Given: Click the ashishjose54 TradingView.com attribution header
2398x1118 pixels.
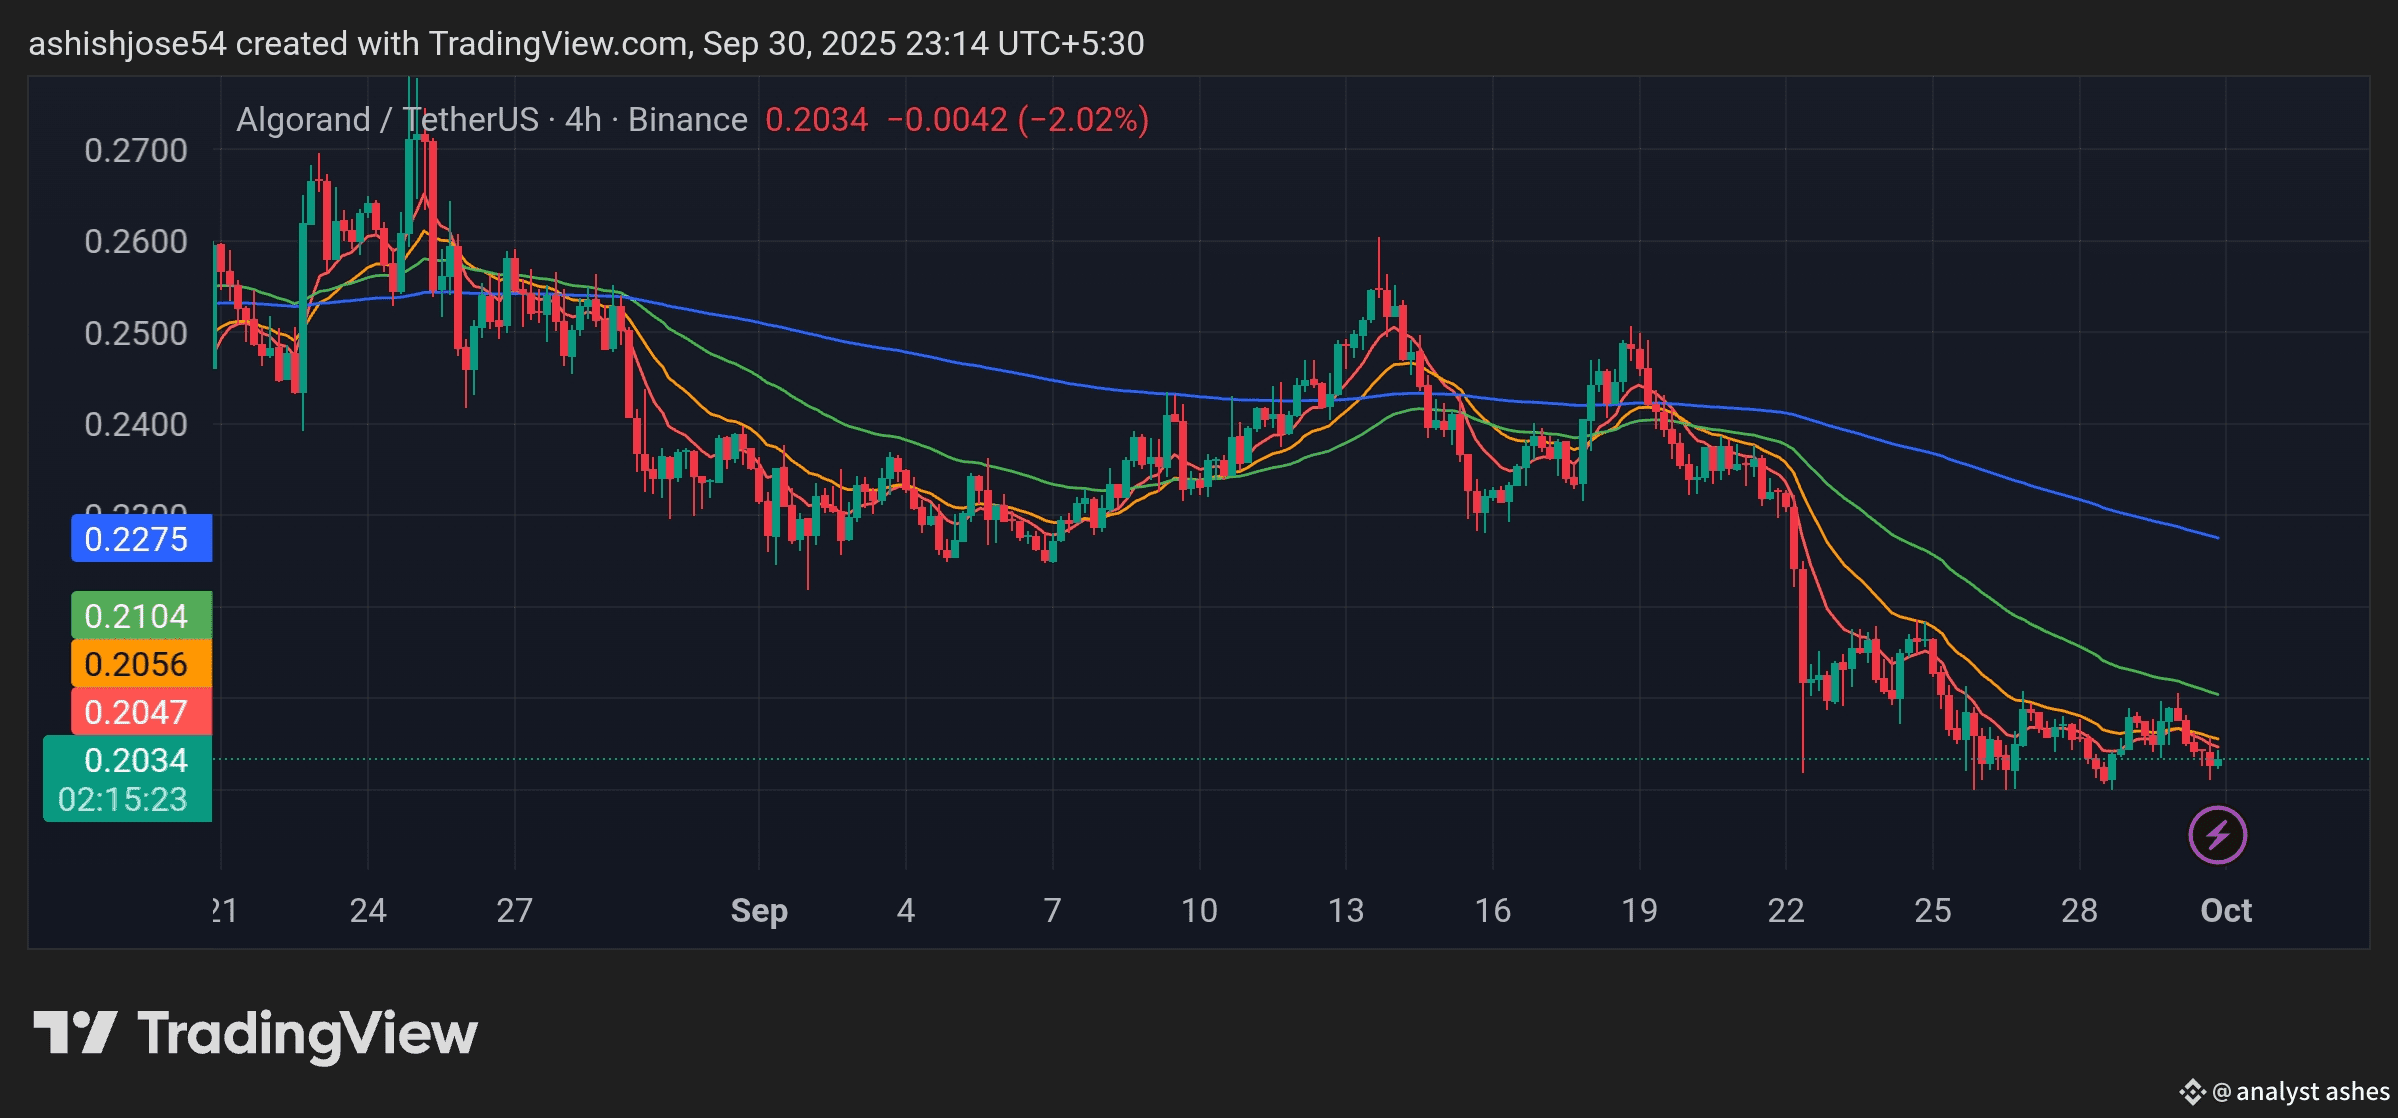Looking at the screenshot, I should (x=585, y=43).
